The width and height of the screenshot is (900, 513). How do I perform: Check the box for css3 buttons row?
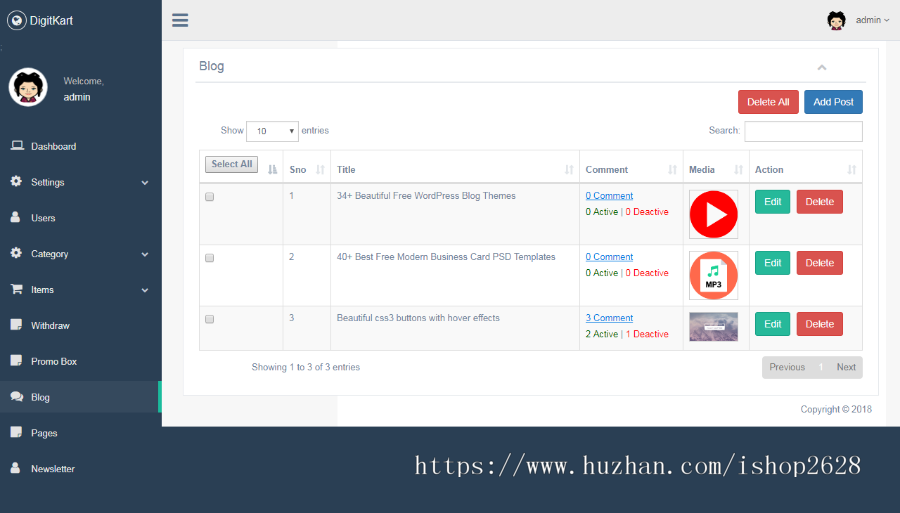coord(210,319)
